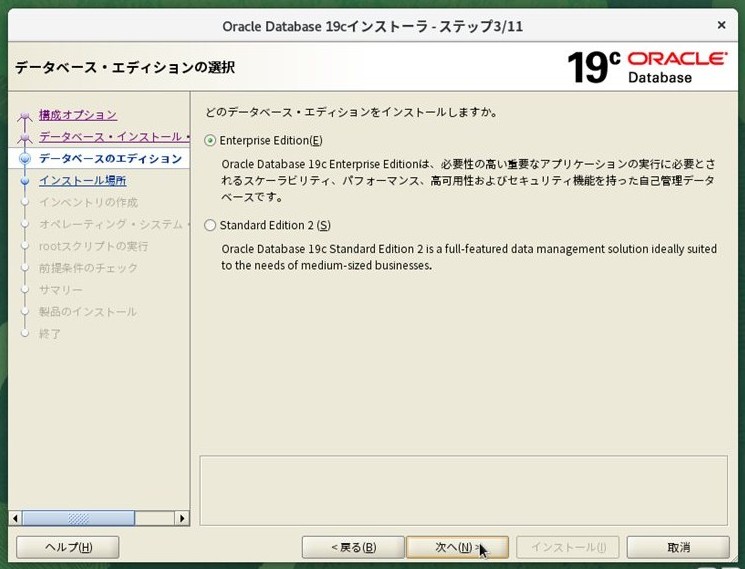Close the Oracle installer window
Viewport: 745px width, 569px height.
pos(721,25)
